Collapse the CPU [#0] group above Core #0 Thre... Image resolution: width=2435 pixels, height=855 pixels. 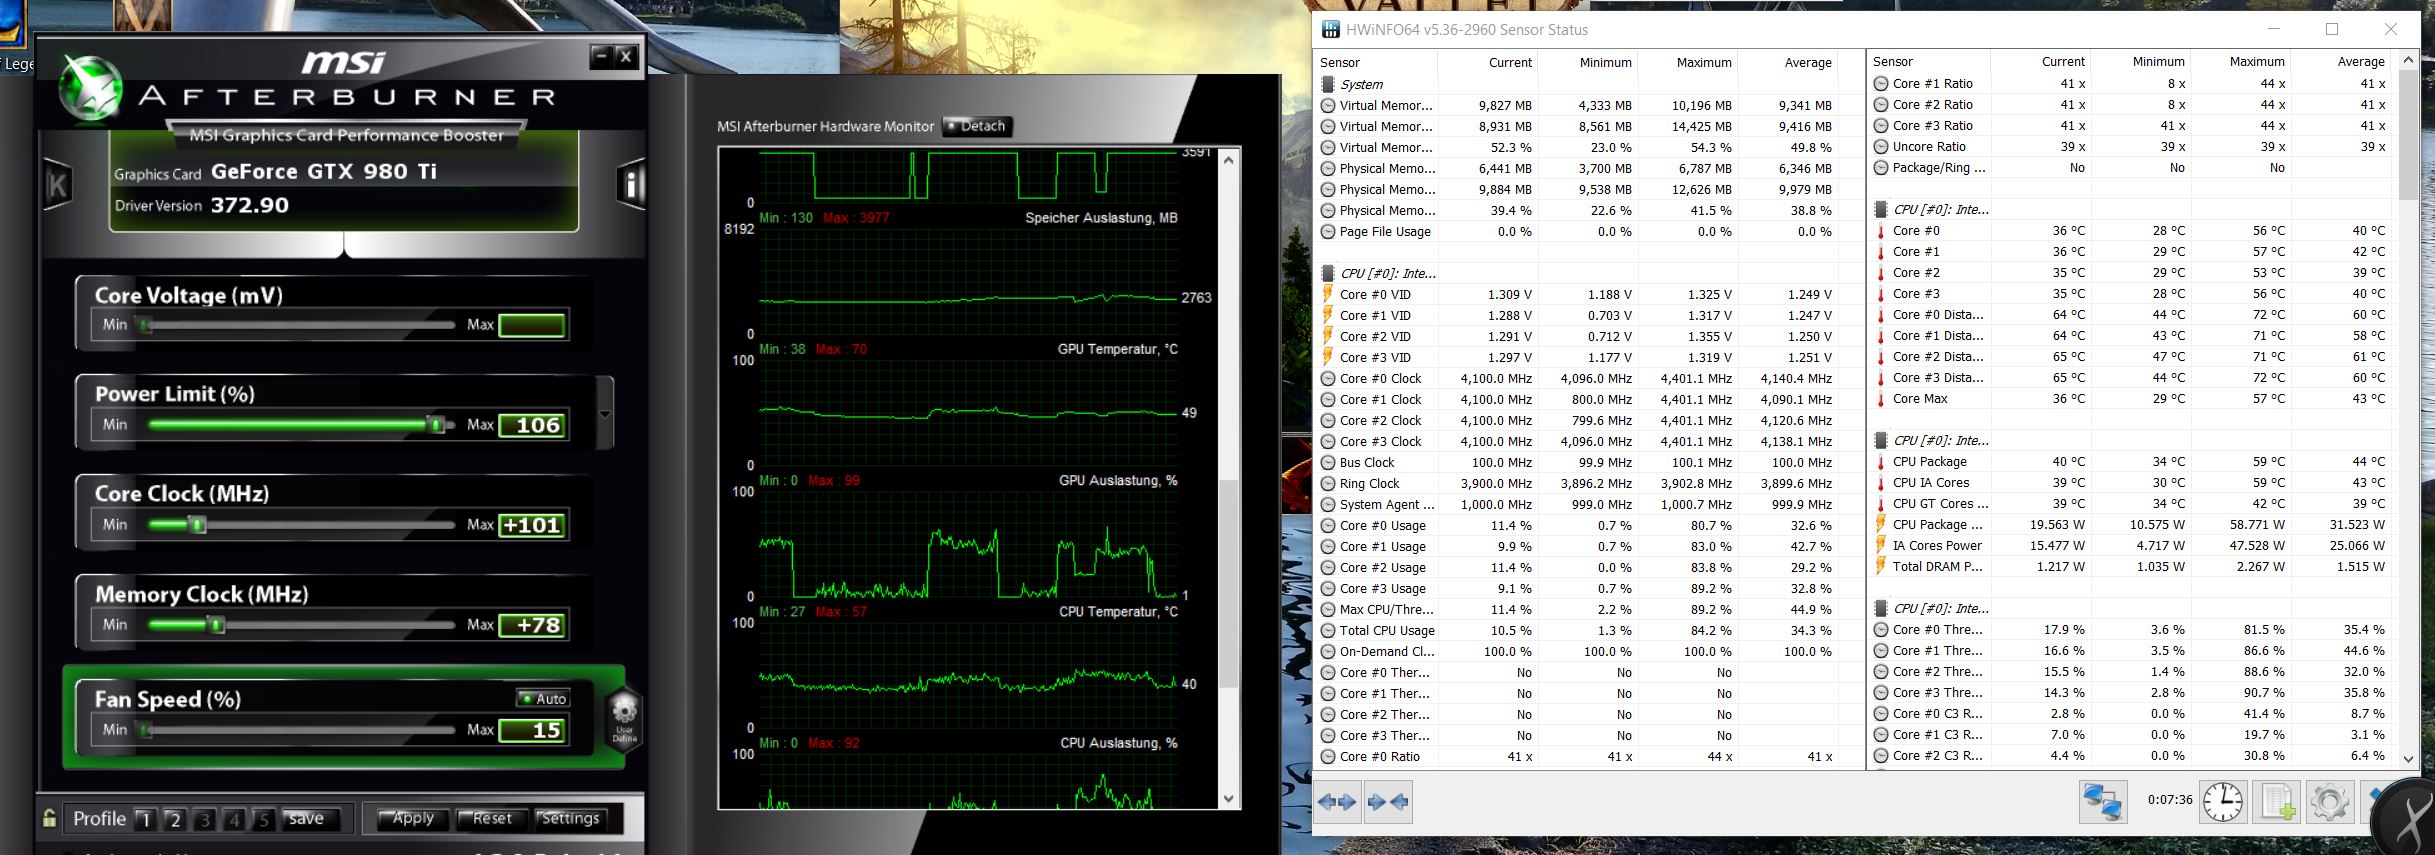click(1880, 609)
